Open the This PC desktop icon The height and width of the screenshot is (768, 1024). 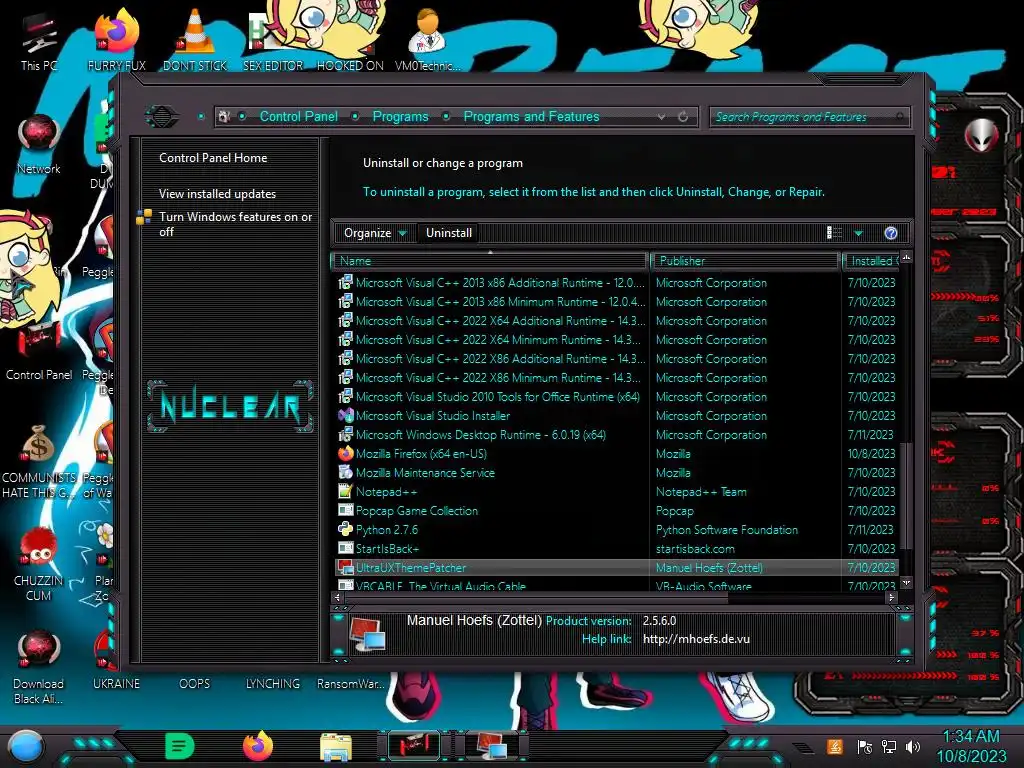39,40
